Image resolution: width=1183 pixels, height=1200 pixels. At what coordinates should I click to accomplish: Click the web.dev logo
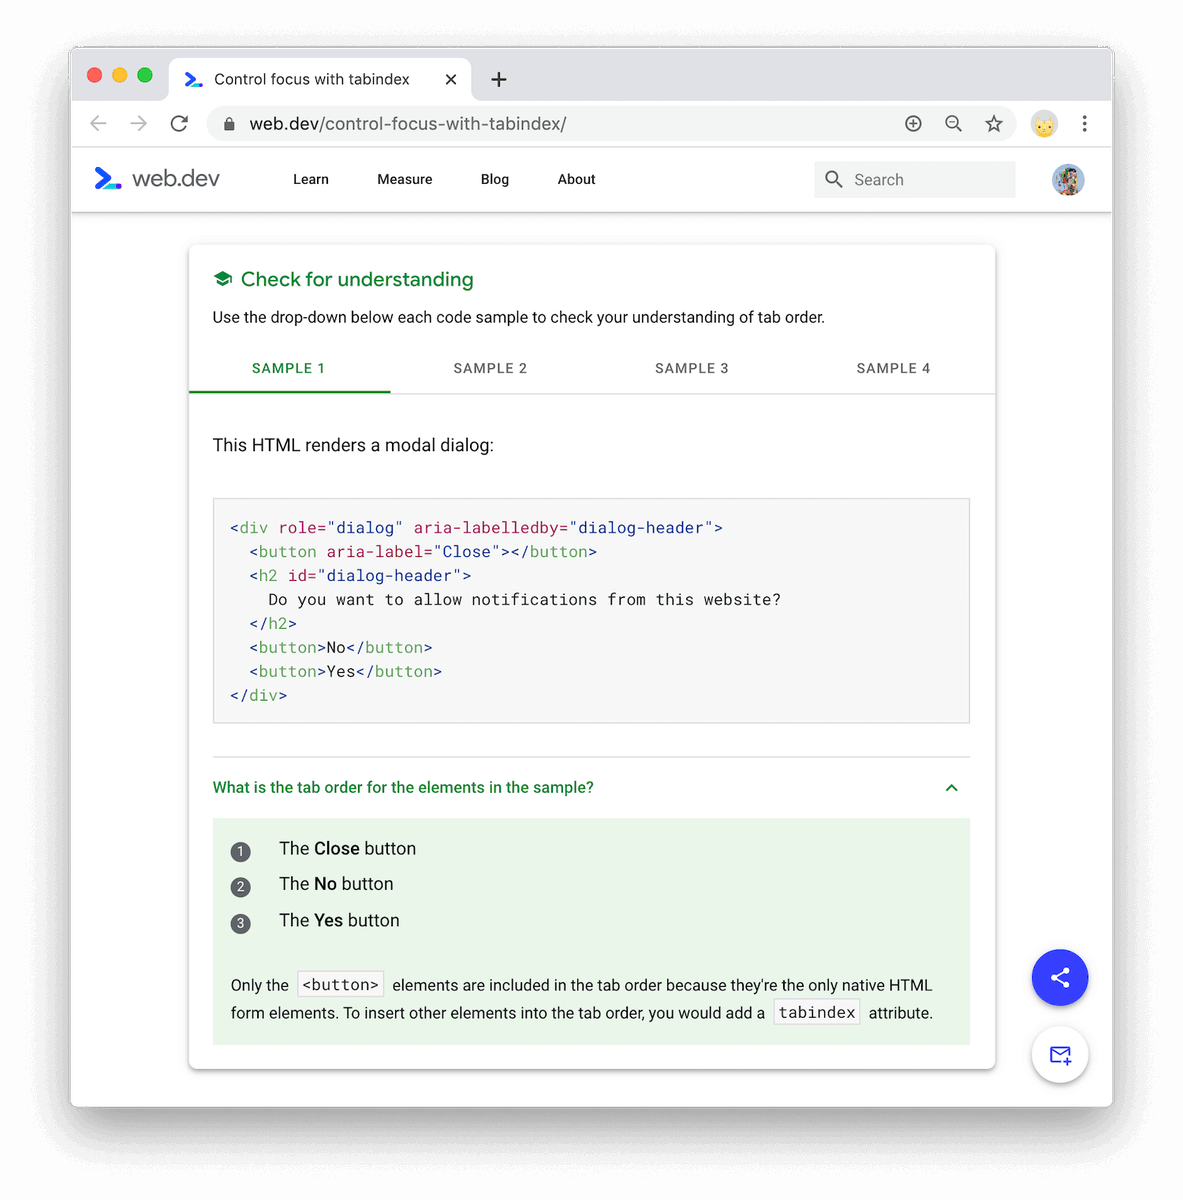point(157,179)
